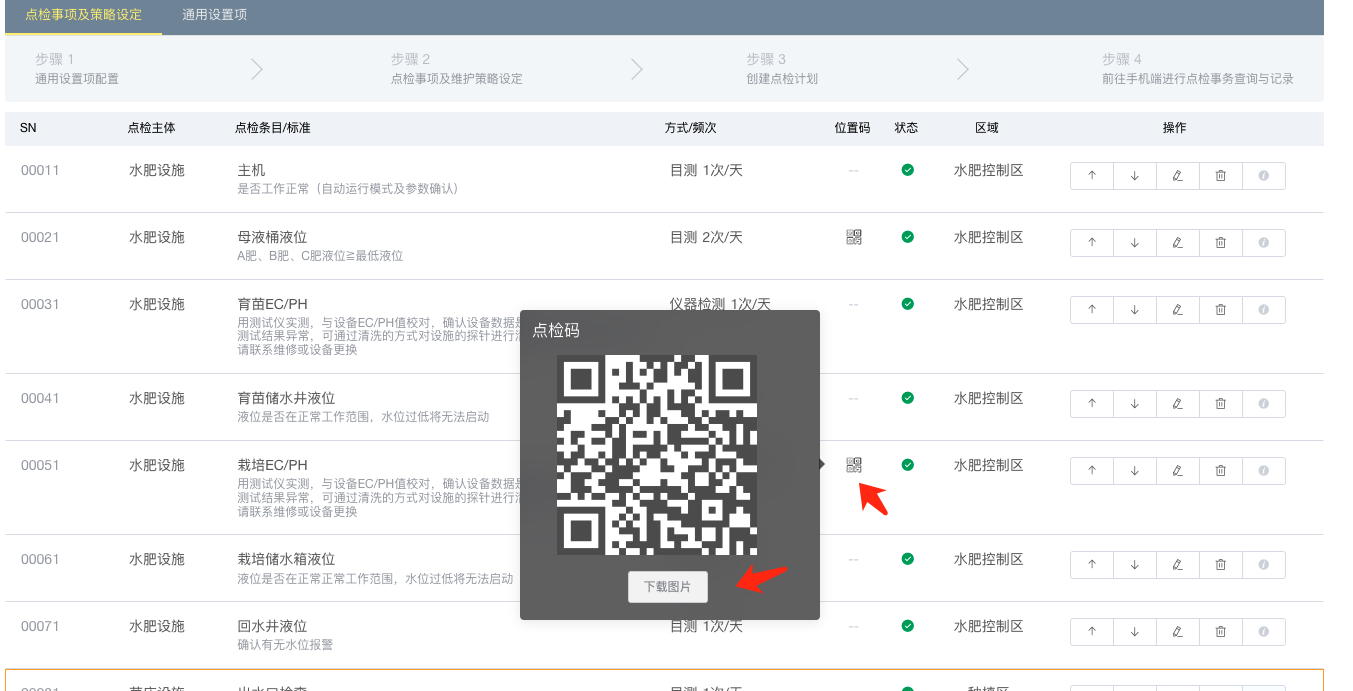Click item name 回水井液位

272,626
